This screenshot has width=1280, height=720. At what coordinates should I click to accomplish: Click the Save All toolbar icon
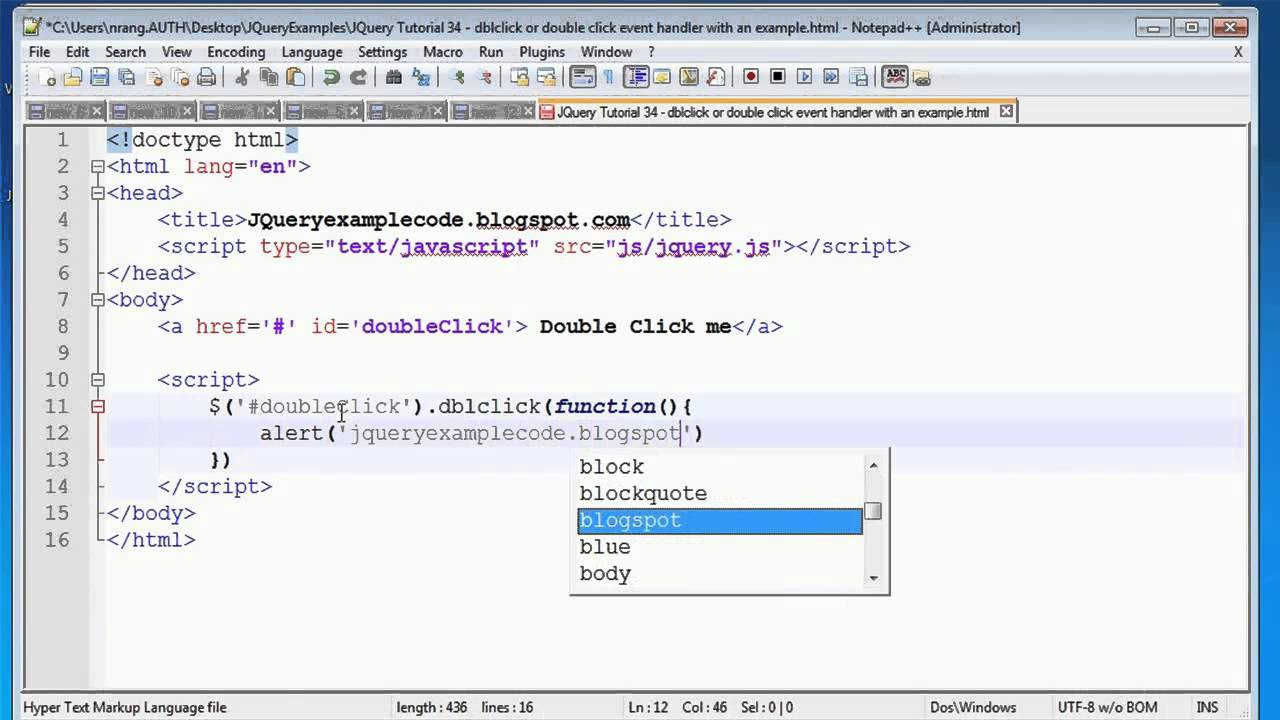coord(126,77)
